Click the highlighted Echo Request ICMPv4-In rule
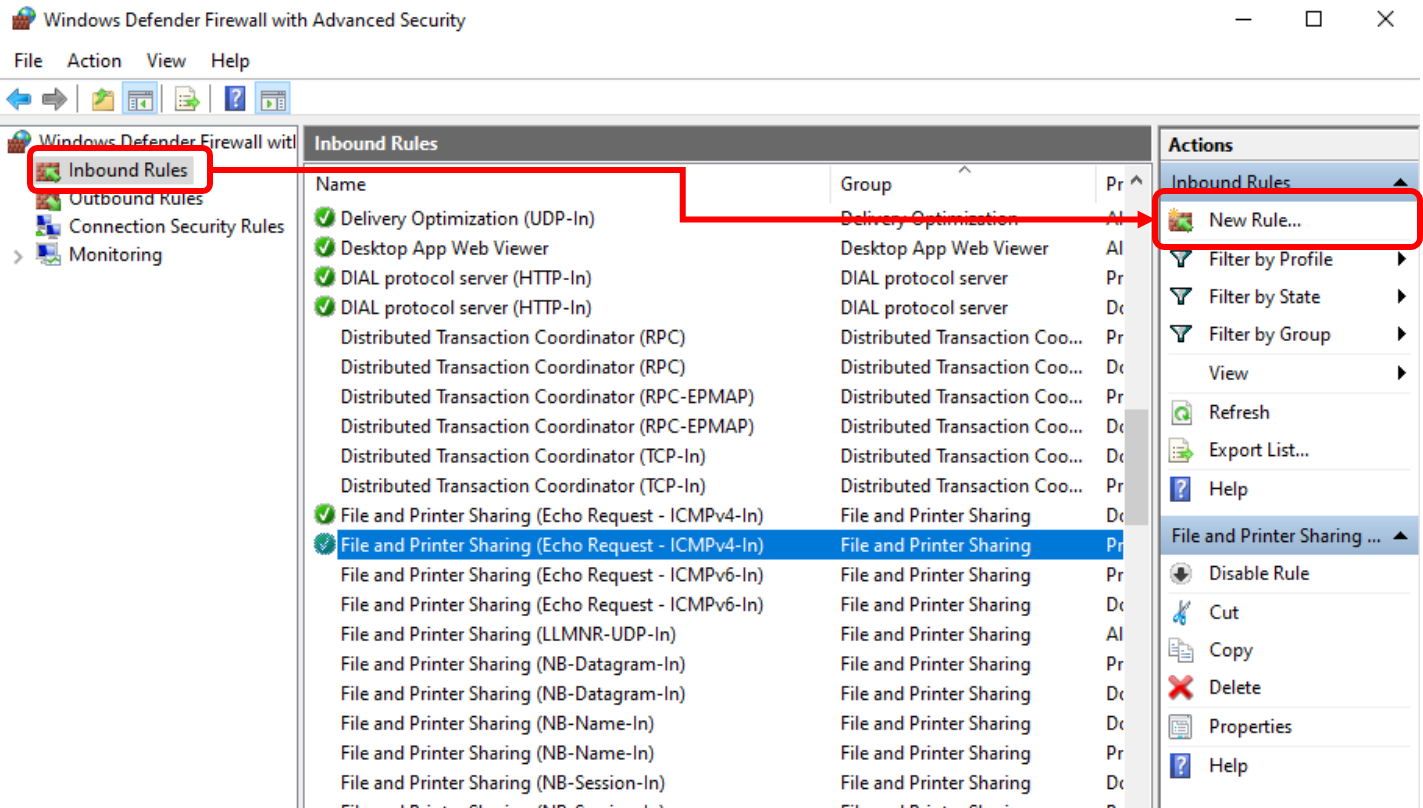Screen dimensions: 1423x808 552,545
